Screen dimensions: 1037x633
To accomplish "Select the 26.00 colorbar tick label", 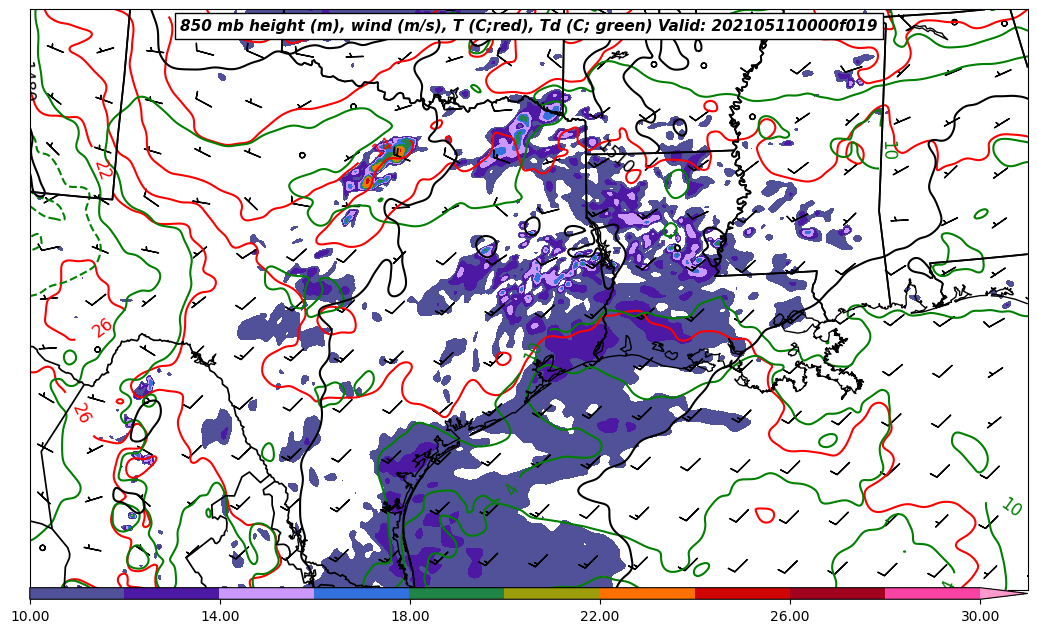I will tap(790, 616).
